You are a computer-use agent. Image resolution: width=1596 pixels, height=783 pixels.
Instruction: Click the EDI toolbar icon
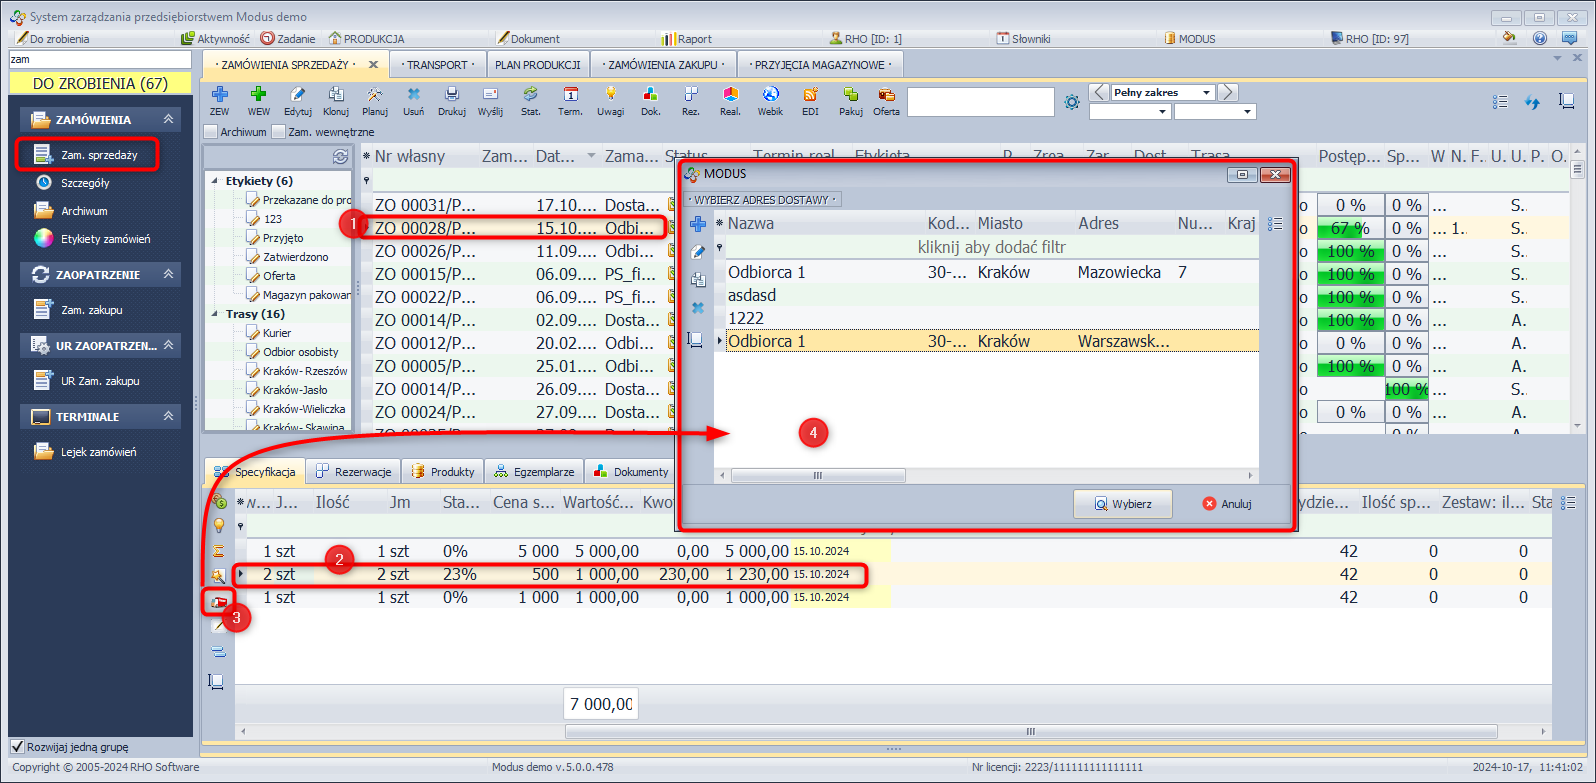click(810, 95)
